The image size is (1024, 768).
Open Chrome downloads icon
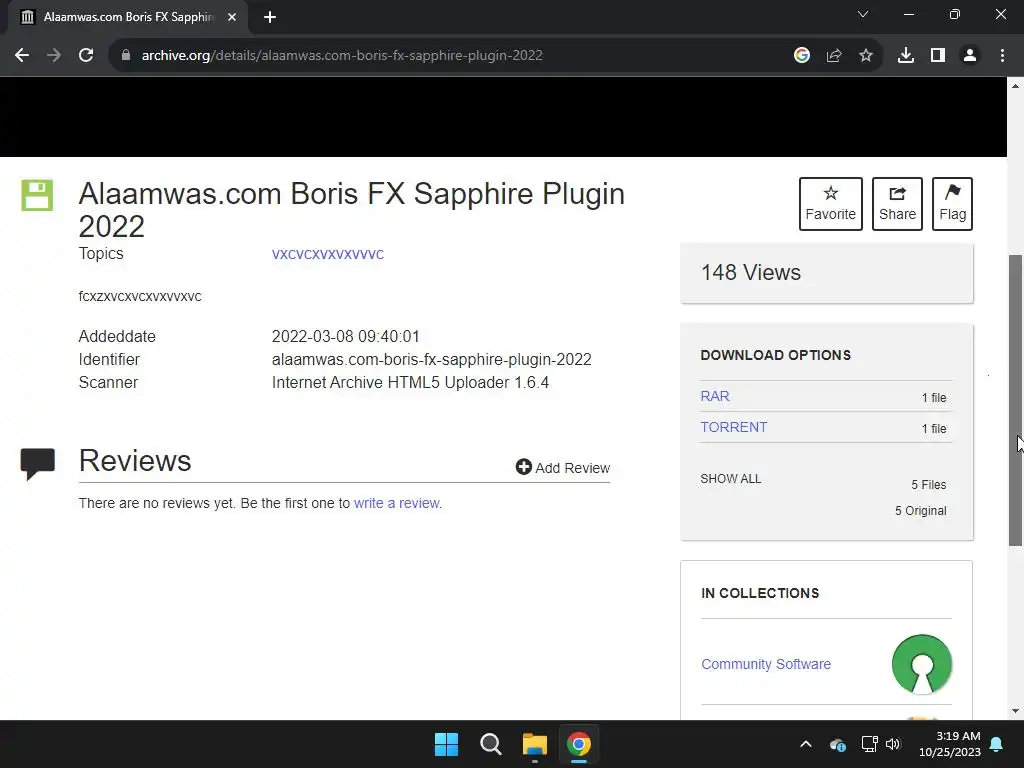pos(906,56)
